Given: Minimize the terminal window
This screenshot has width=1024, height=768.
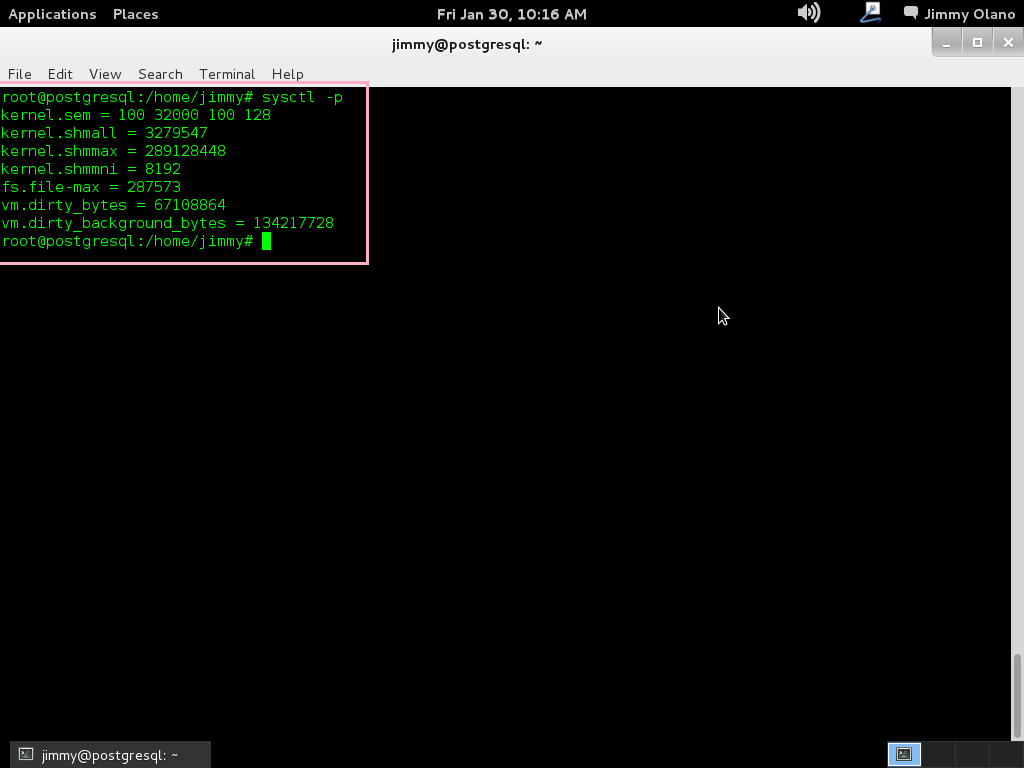Looking at the screenshot, I should [x=947, y=43].
